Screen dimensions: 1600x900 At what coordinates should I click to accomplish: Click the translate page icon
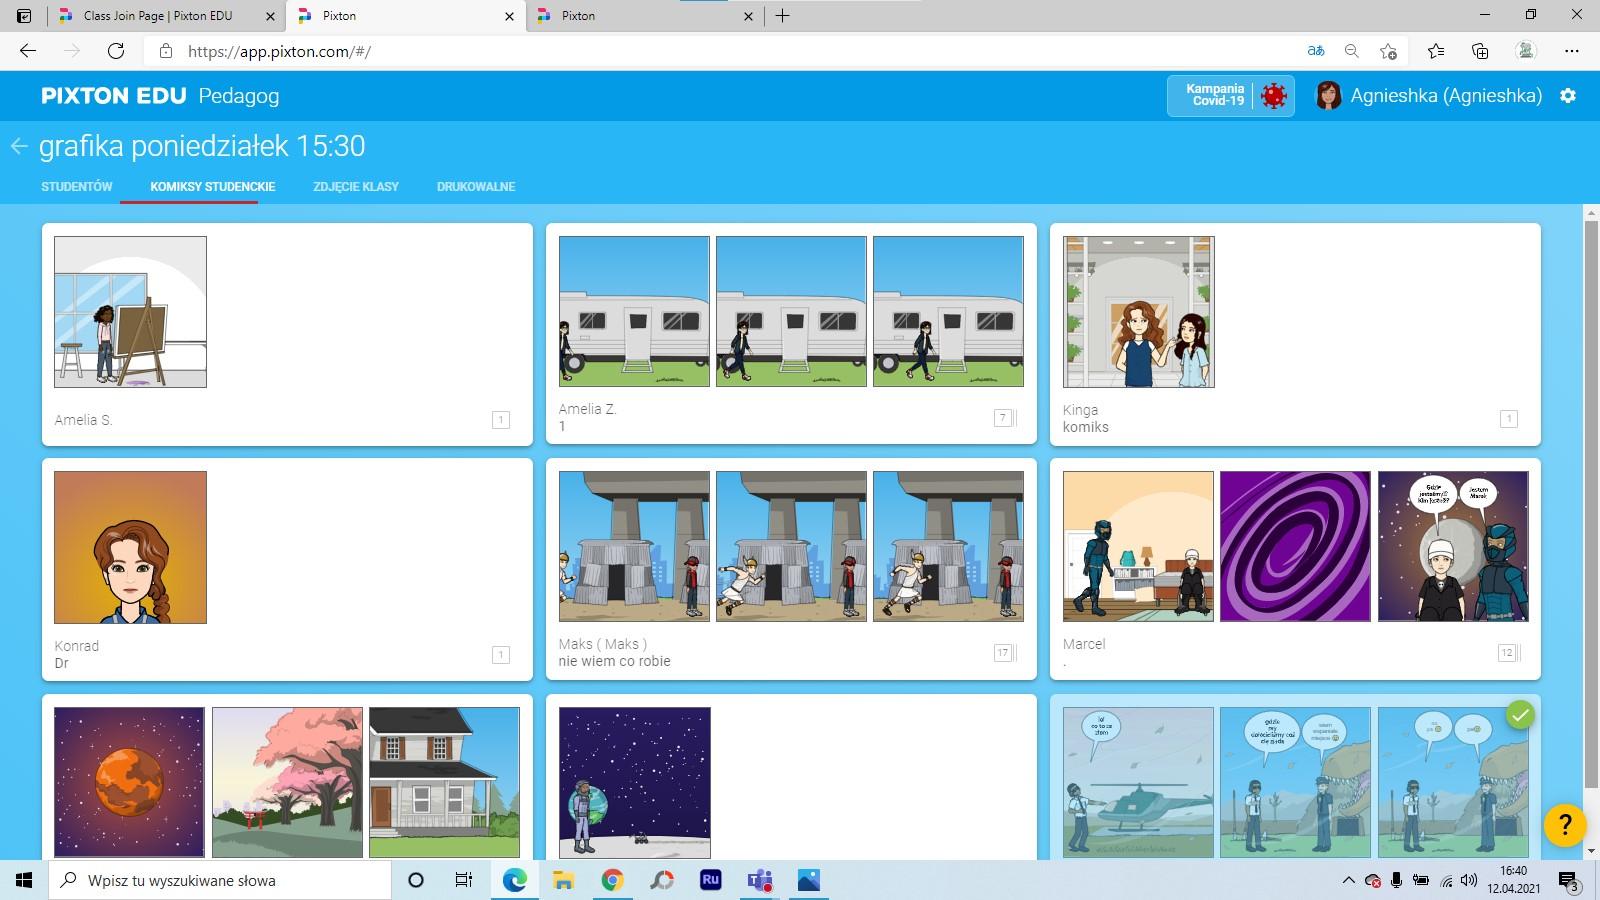1316,51
